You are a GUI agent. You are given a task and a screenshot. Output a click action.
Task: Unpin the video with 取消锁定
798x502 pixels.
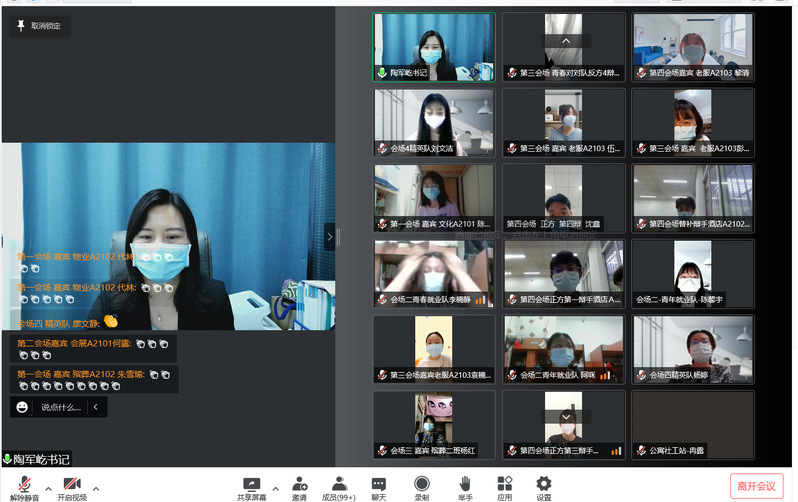click(x=39, y=26)
